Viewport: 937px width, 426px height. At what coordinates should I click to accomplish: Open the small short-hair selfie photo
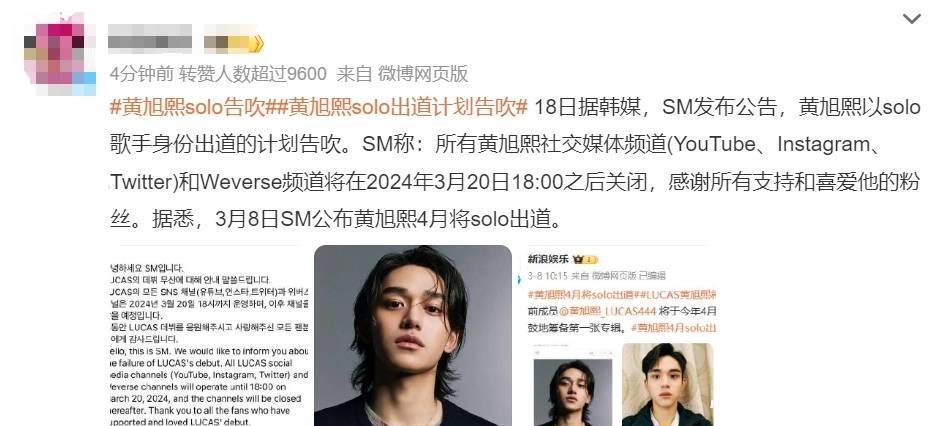pos(667,384)
